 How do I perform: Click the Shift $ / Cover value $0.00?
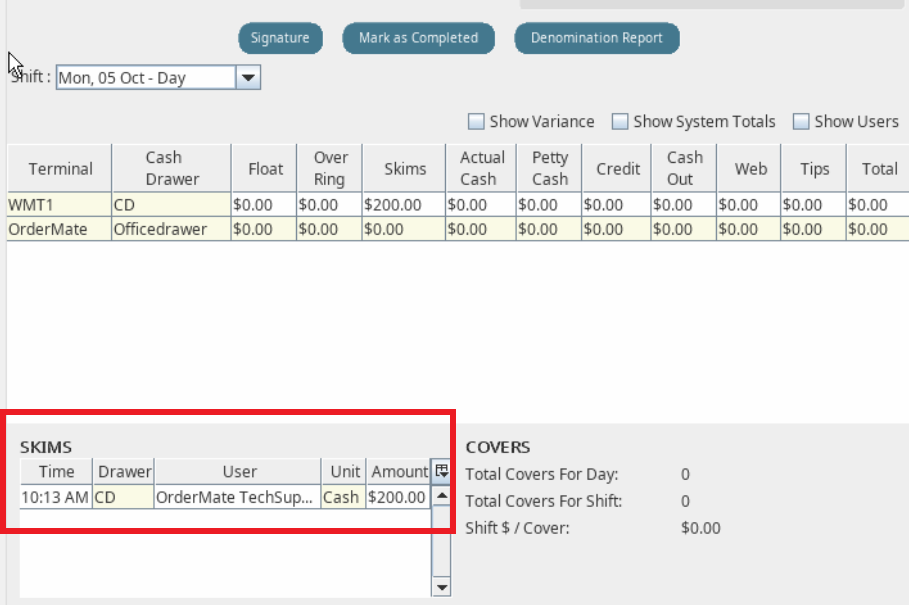[700, 528]
